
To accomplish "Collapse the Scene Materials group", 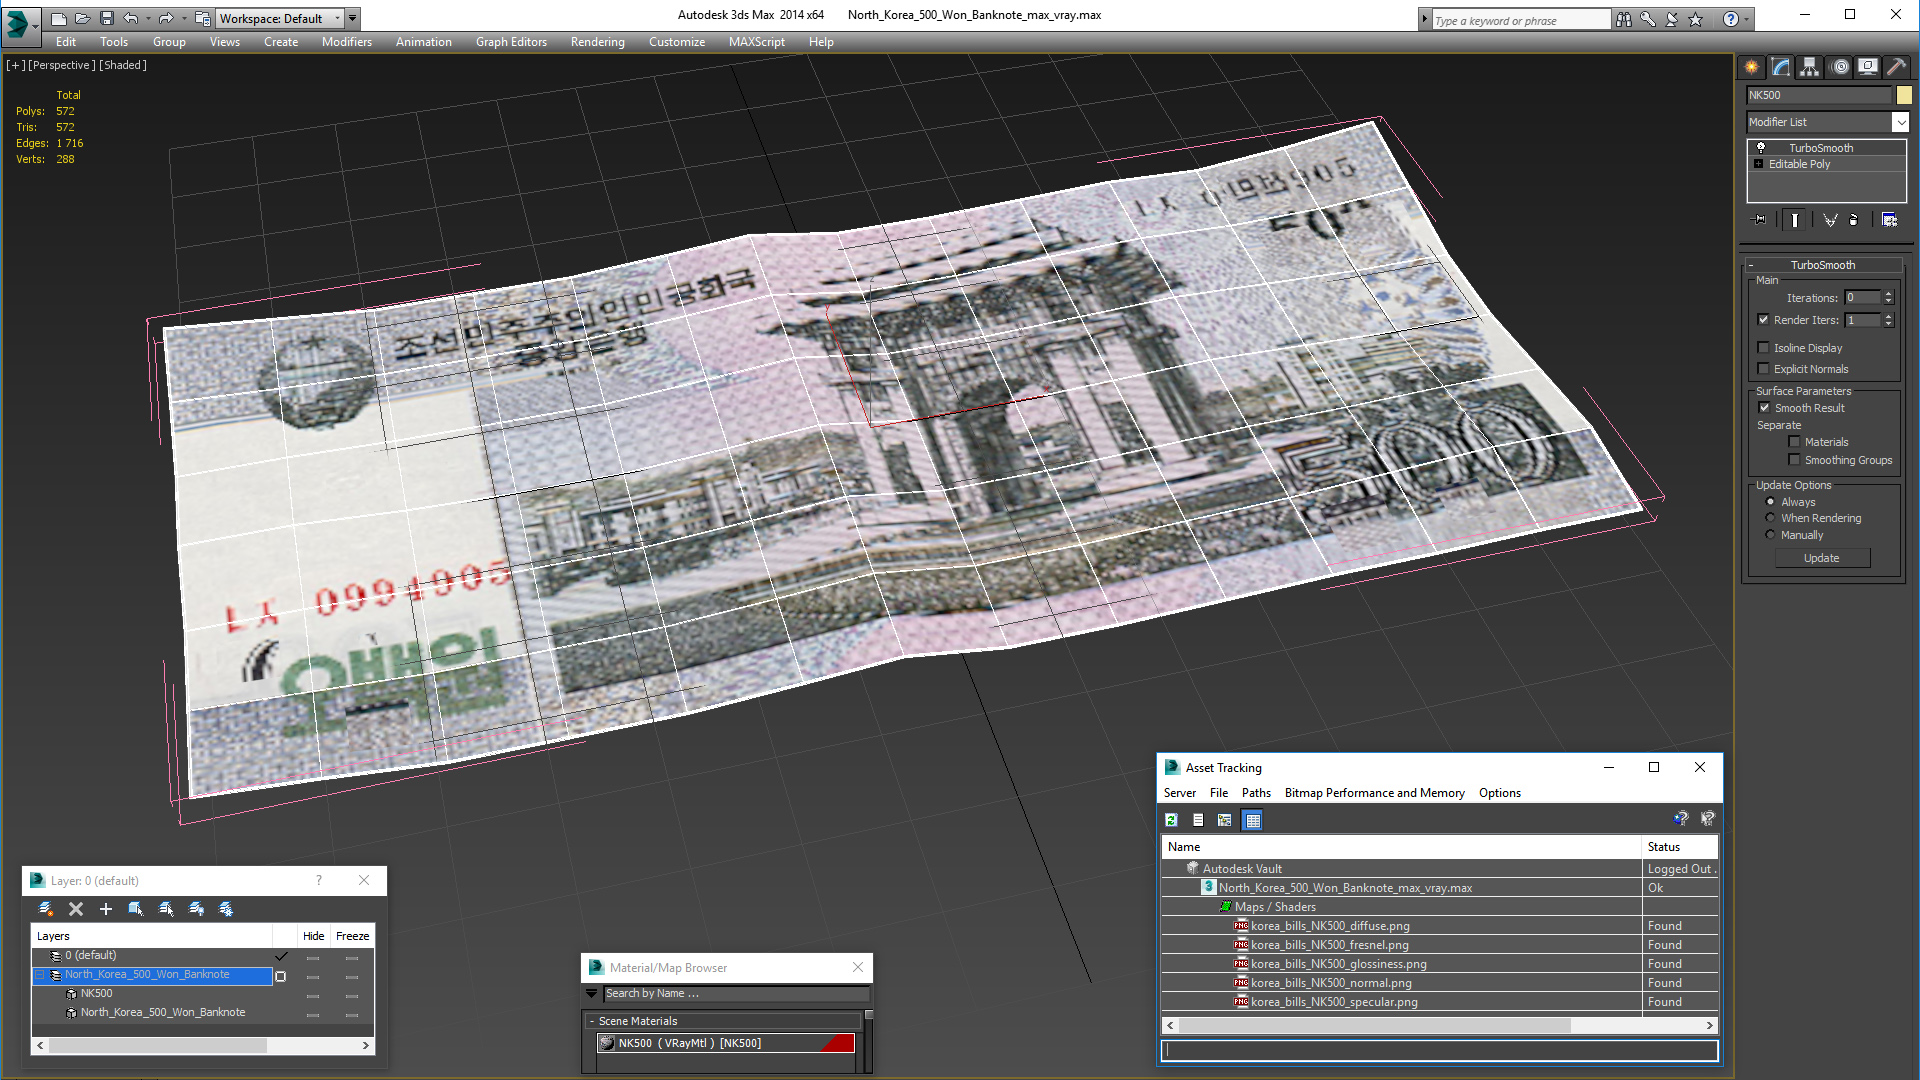I will tap(592, 1021).
